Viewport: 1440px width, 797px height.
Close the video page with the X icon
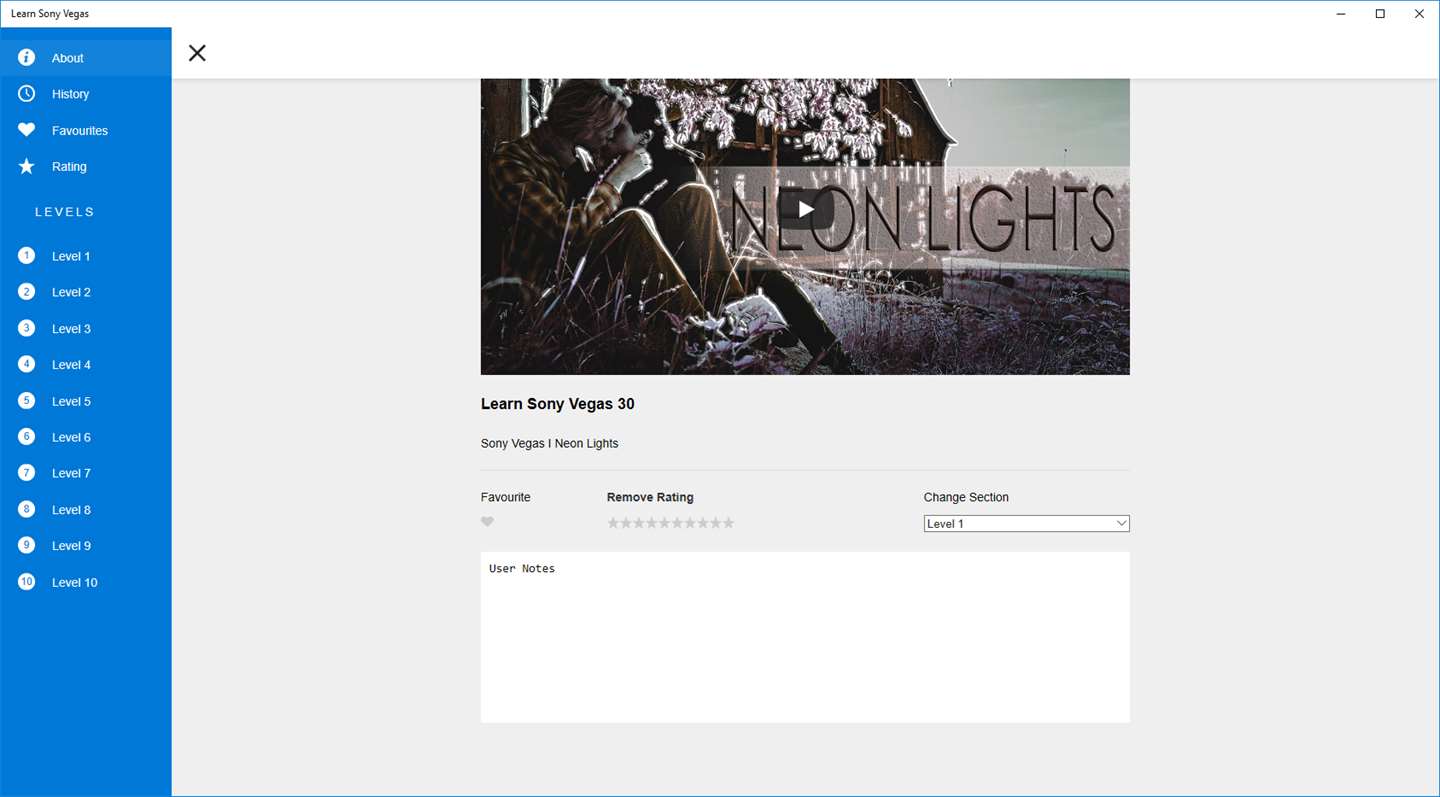[x=197, y=53]
